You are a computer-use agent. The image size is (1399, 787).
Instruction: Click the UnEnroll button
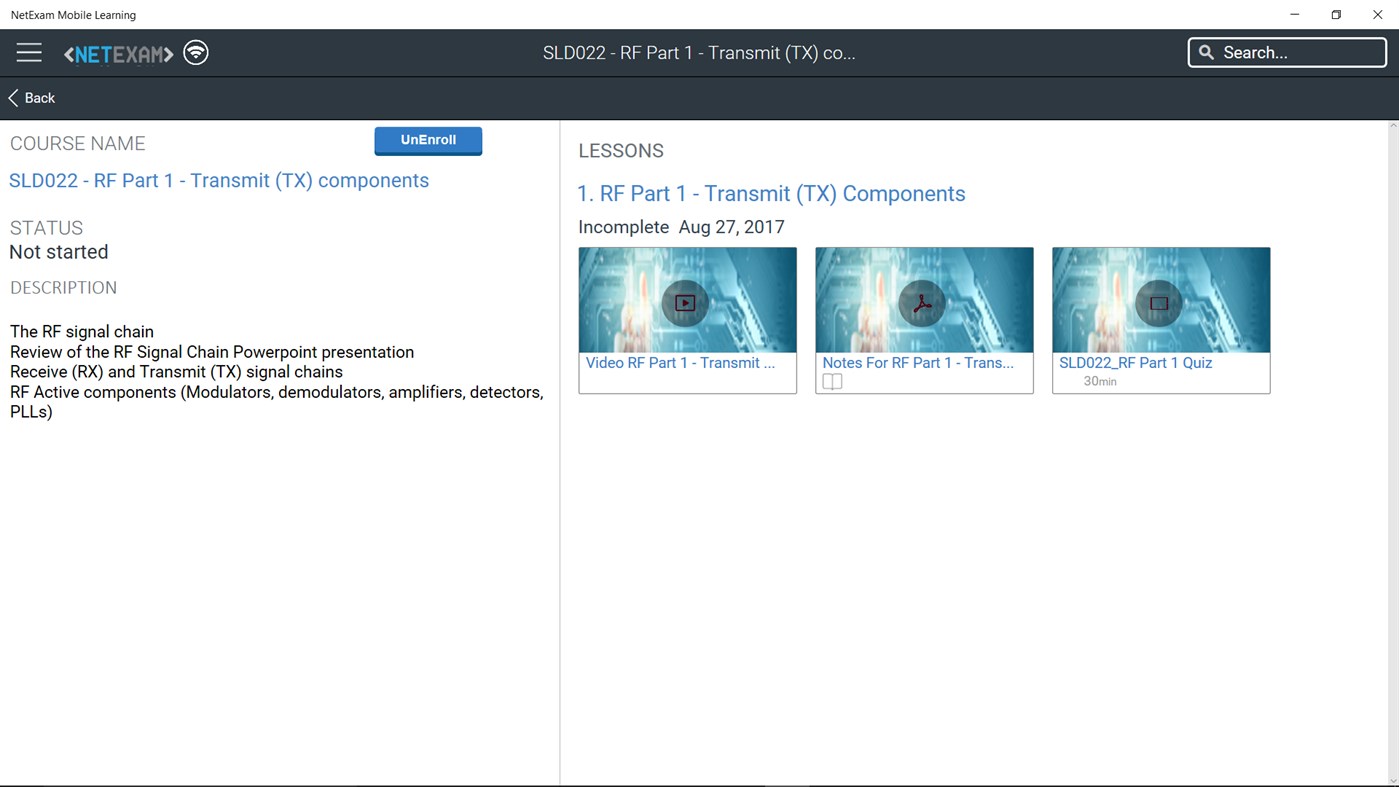pyautogui.click(x=428, y=140)
